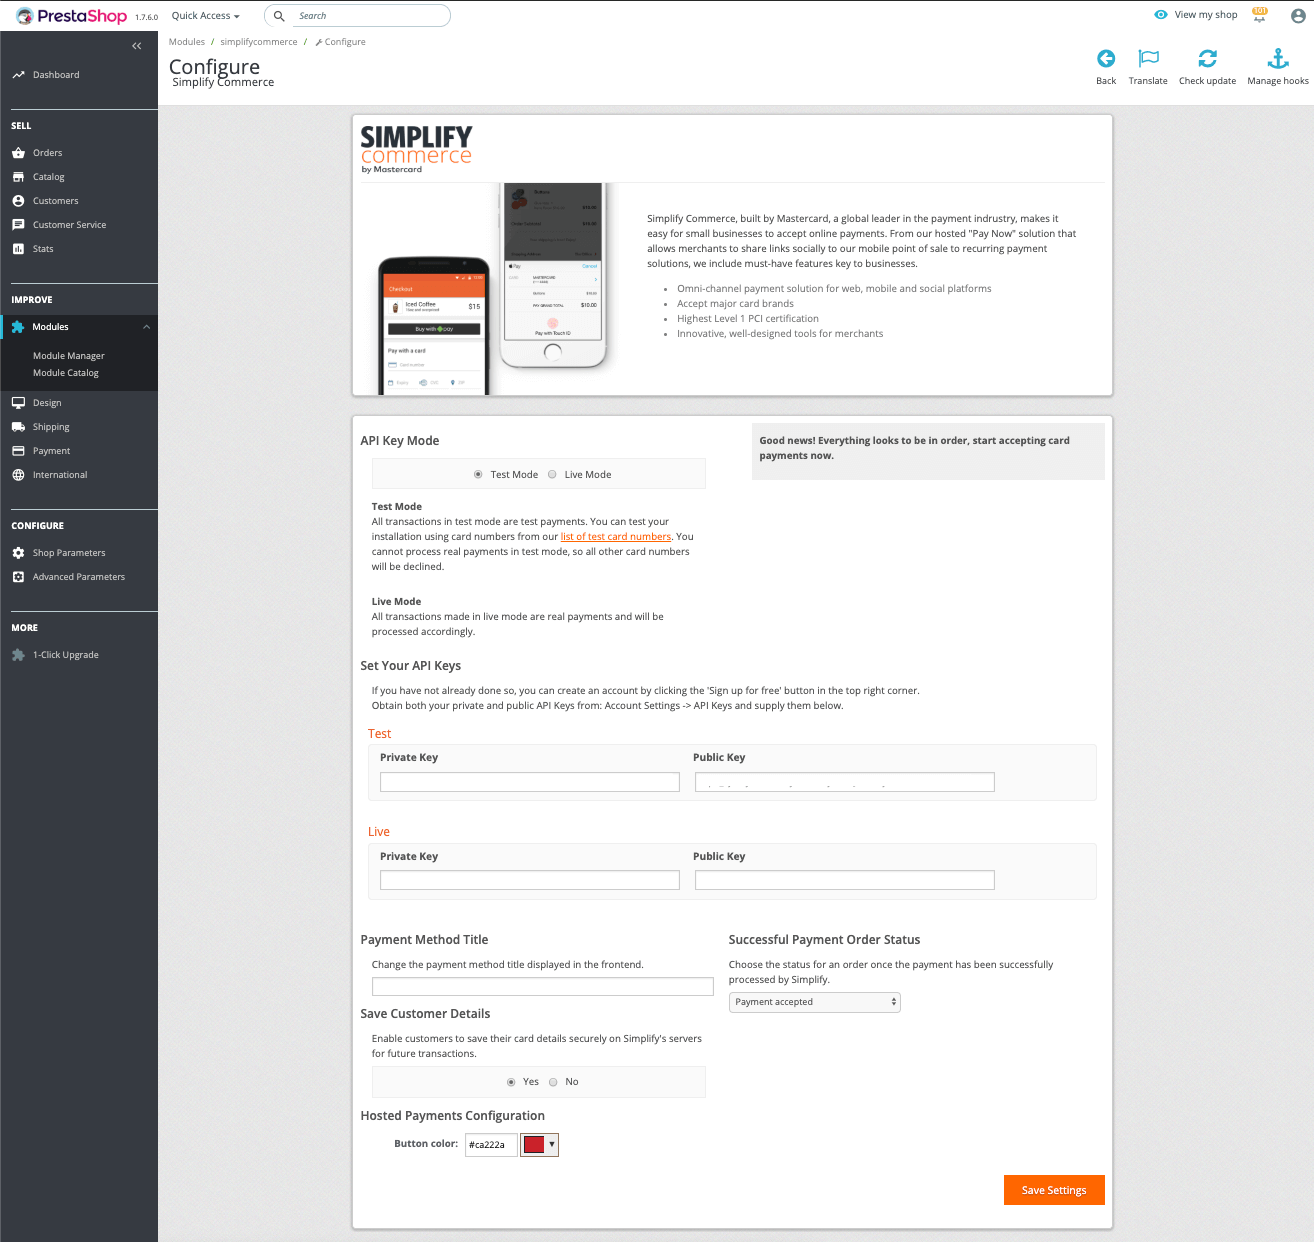The image size is (1314, 1242).
Task: Click the button color hex code field
Action: (491, 1144)
